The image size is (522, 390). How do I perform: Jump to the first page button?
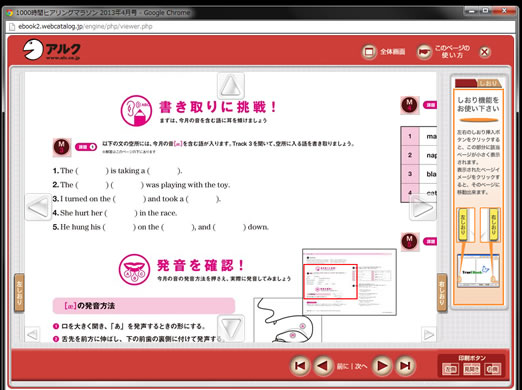tap(300, 366)
